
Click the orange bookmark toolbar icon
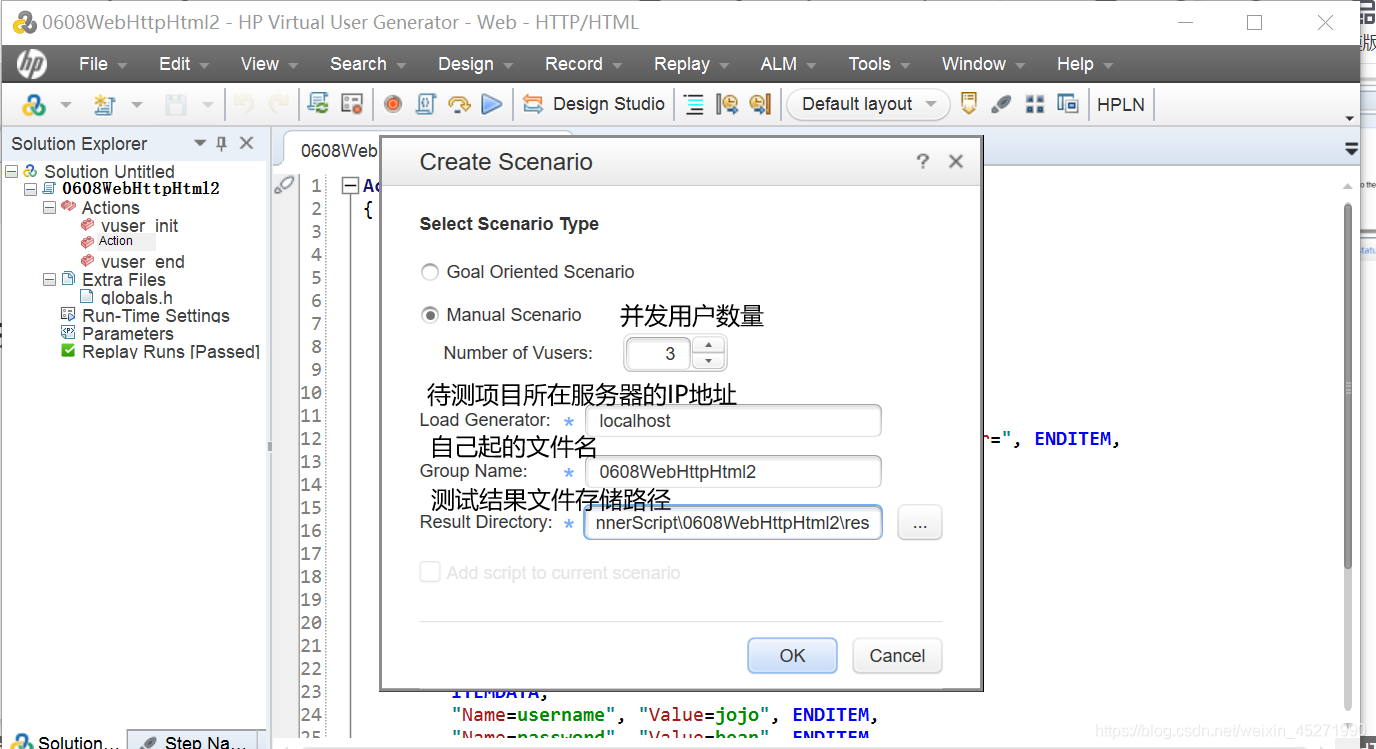click(x=968, y=104)
